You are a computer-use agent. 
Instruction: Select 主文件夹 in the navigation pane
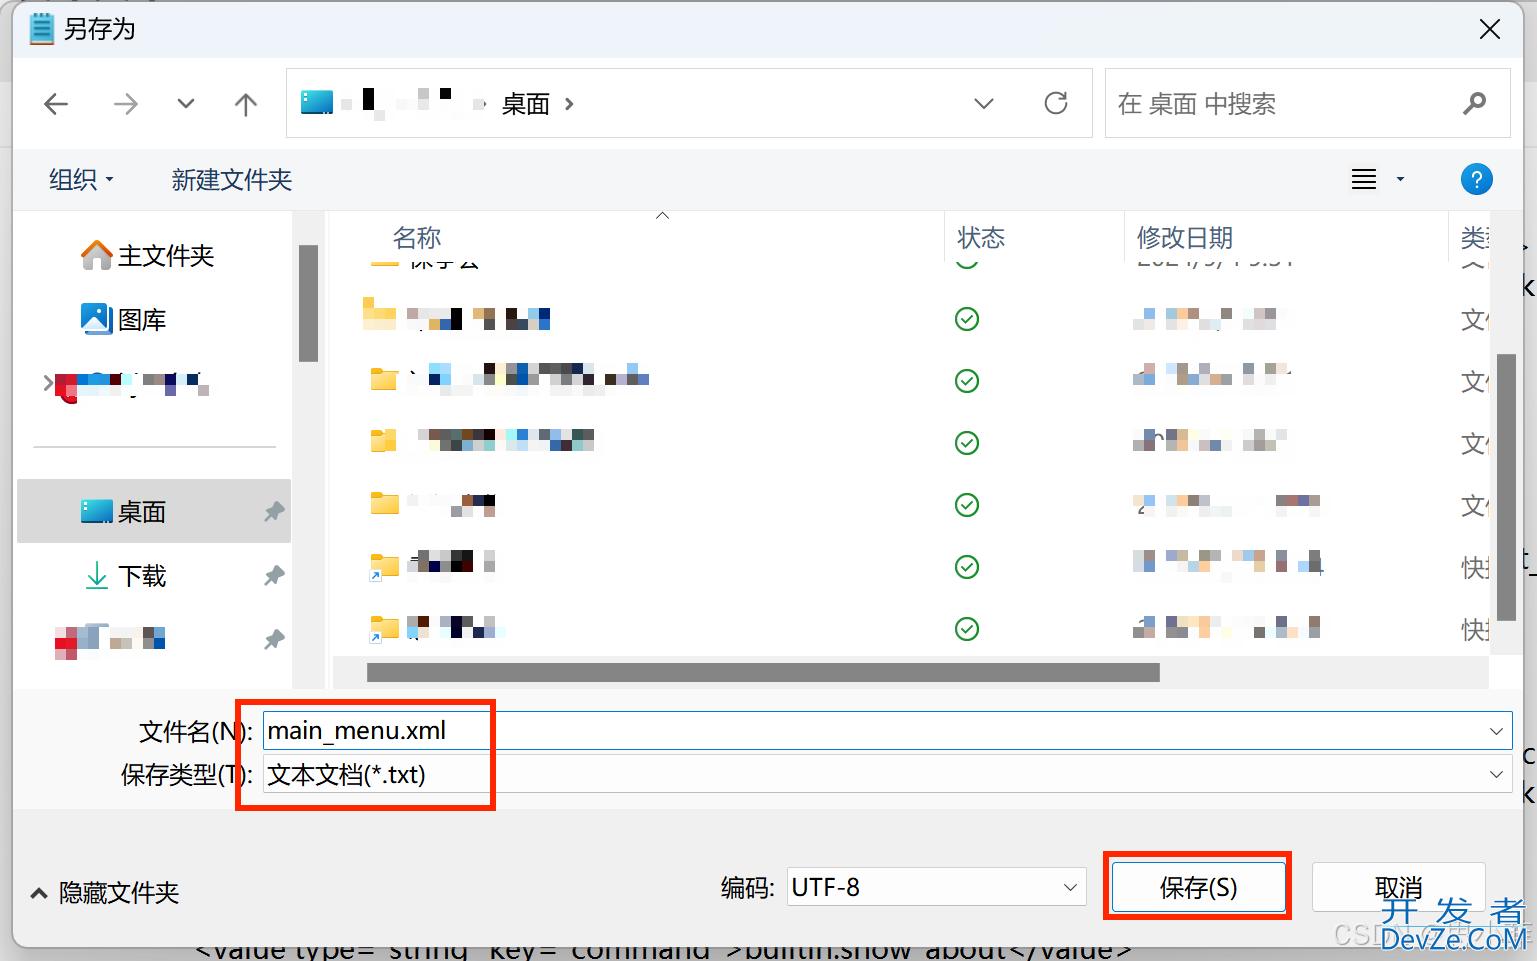pos(147,256)
